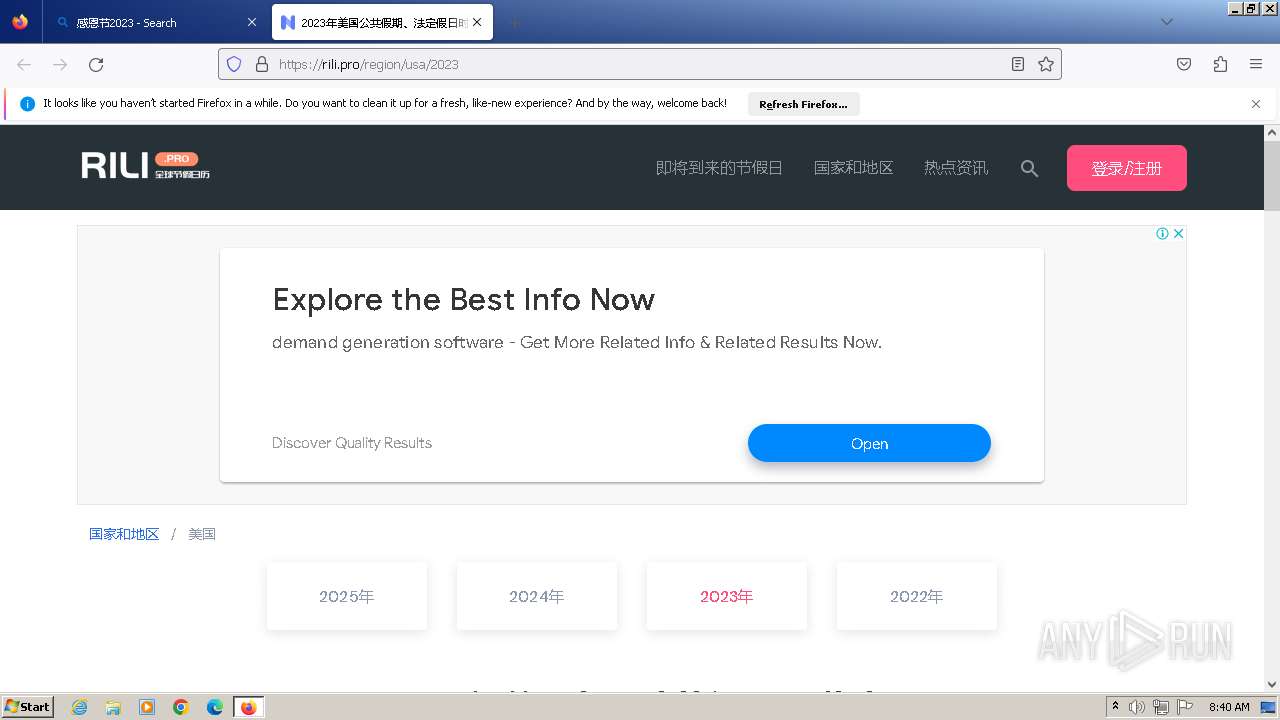Select the 2022年 year card
Image resolution: width=1280 pixels, height=720 pixels.
pos(916,596)
